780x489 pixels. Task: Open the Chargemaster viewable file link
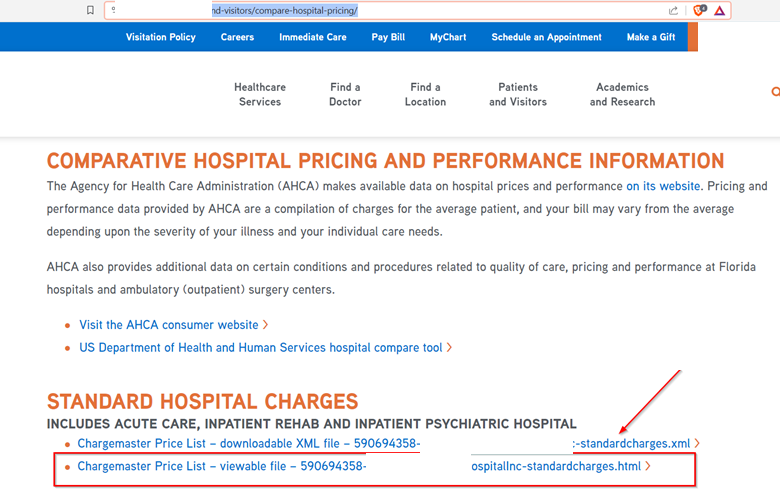pos(359,466)
